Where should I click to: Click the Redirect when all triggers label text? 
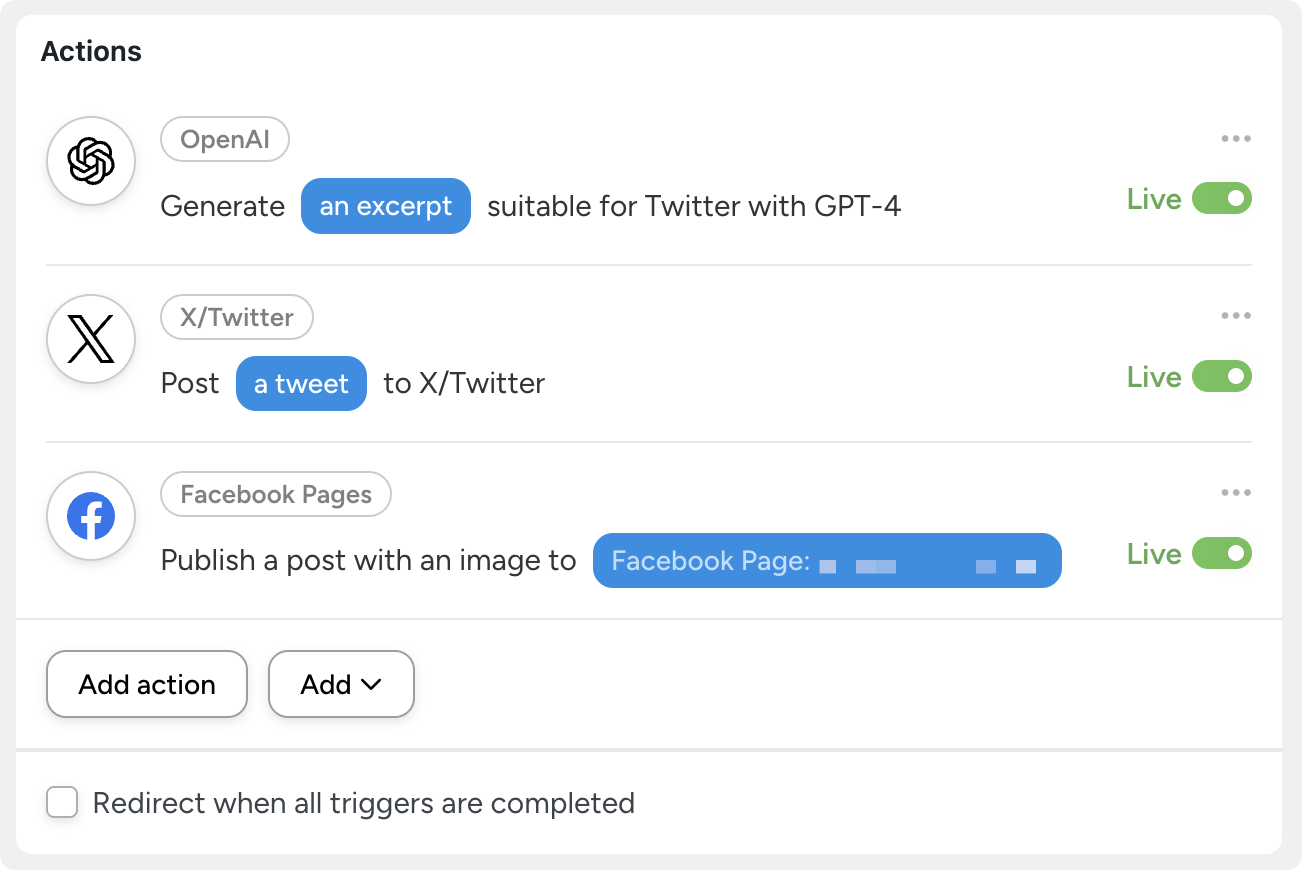coord(363,803)
